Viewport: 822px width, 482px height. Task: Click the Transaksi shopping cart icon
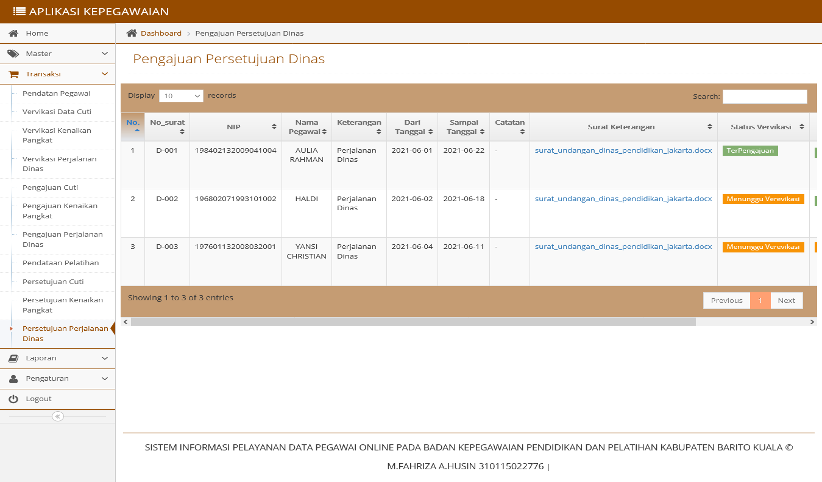coord(14,74)
